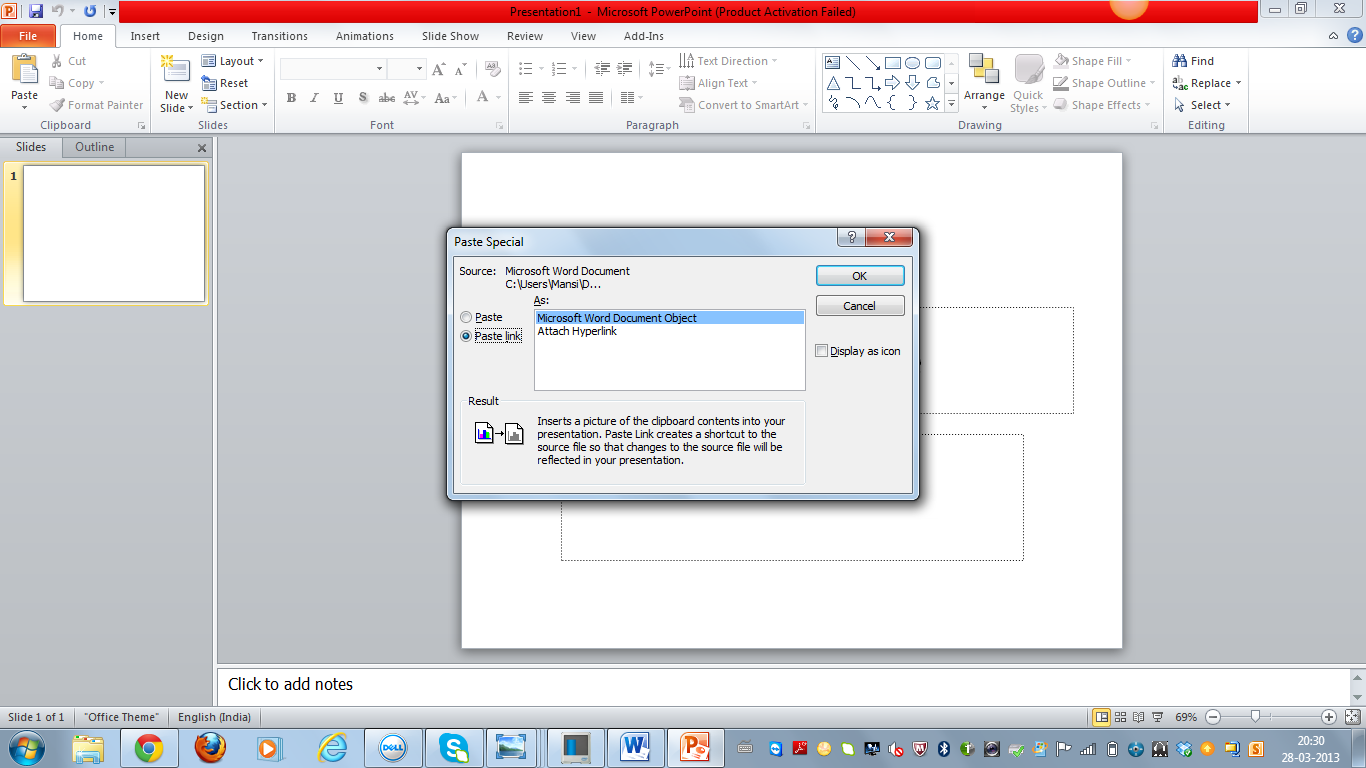Image resolution: width=1366 pixels, height=768 pixels.
Task: Expand the shapes gallery More arrow
Action: point(952,102)
